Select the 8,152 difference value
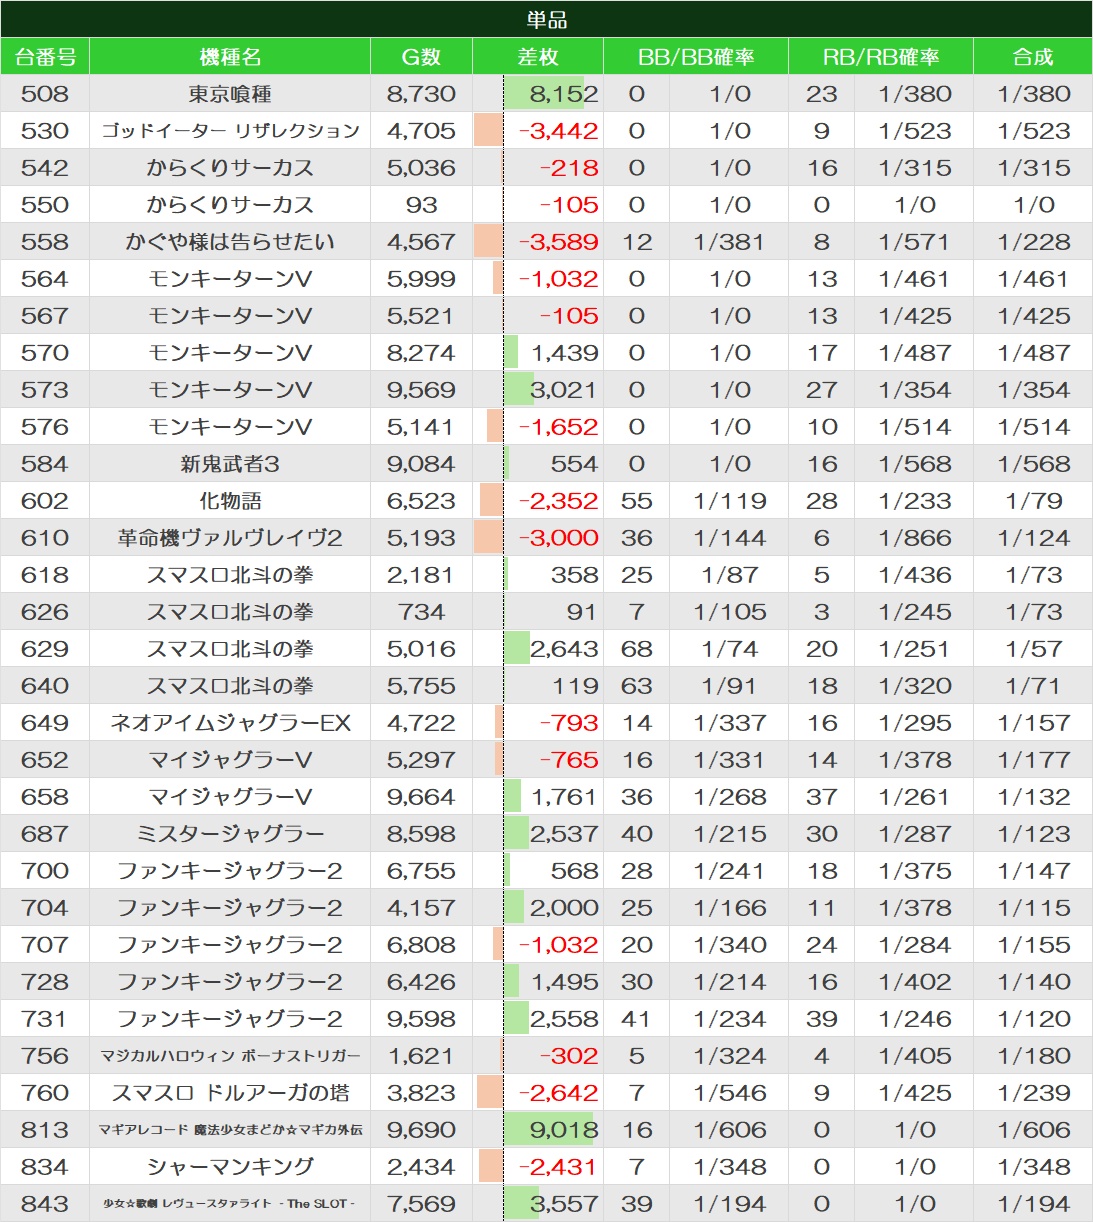 click(563, 94)
